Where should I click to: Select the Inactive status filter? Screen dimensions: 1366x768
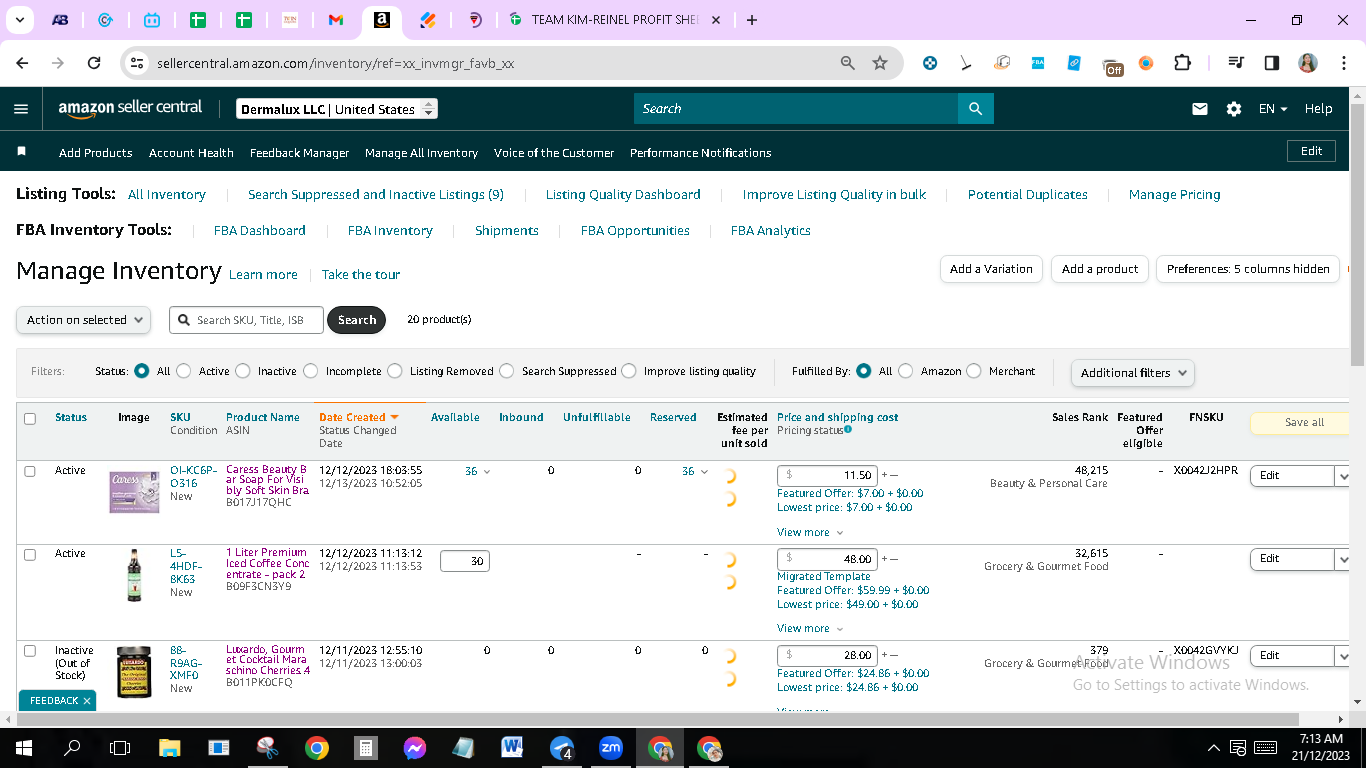pyautogui.click(x=243, y=371)
